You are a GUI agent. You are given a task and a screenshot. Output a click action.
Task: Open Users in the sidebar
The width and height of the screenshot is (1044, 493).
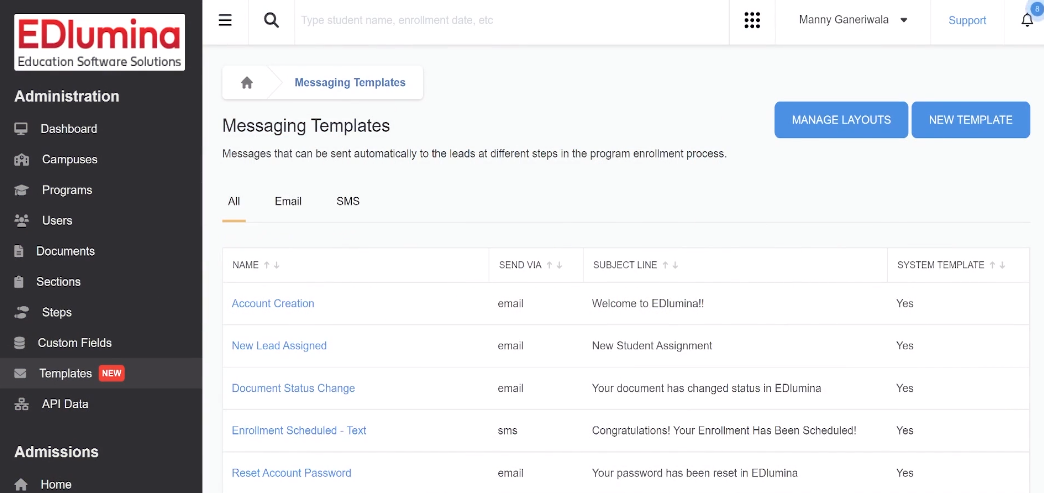57,221
